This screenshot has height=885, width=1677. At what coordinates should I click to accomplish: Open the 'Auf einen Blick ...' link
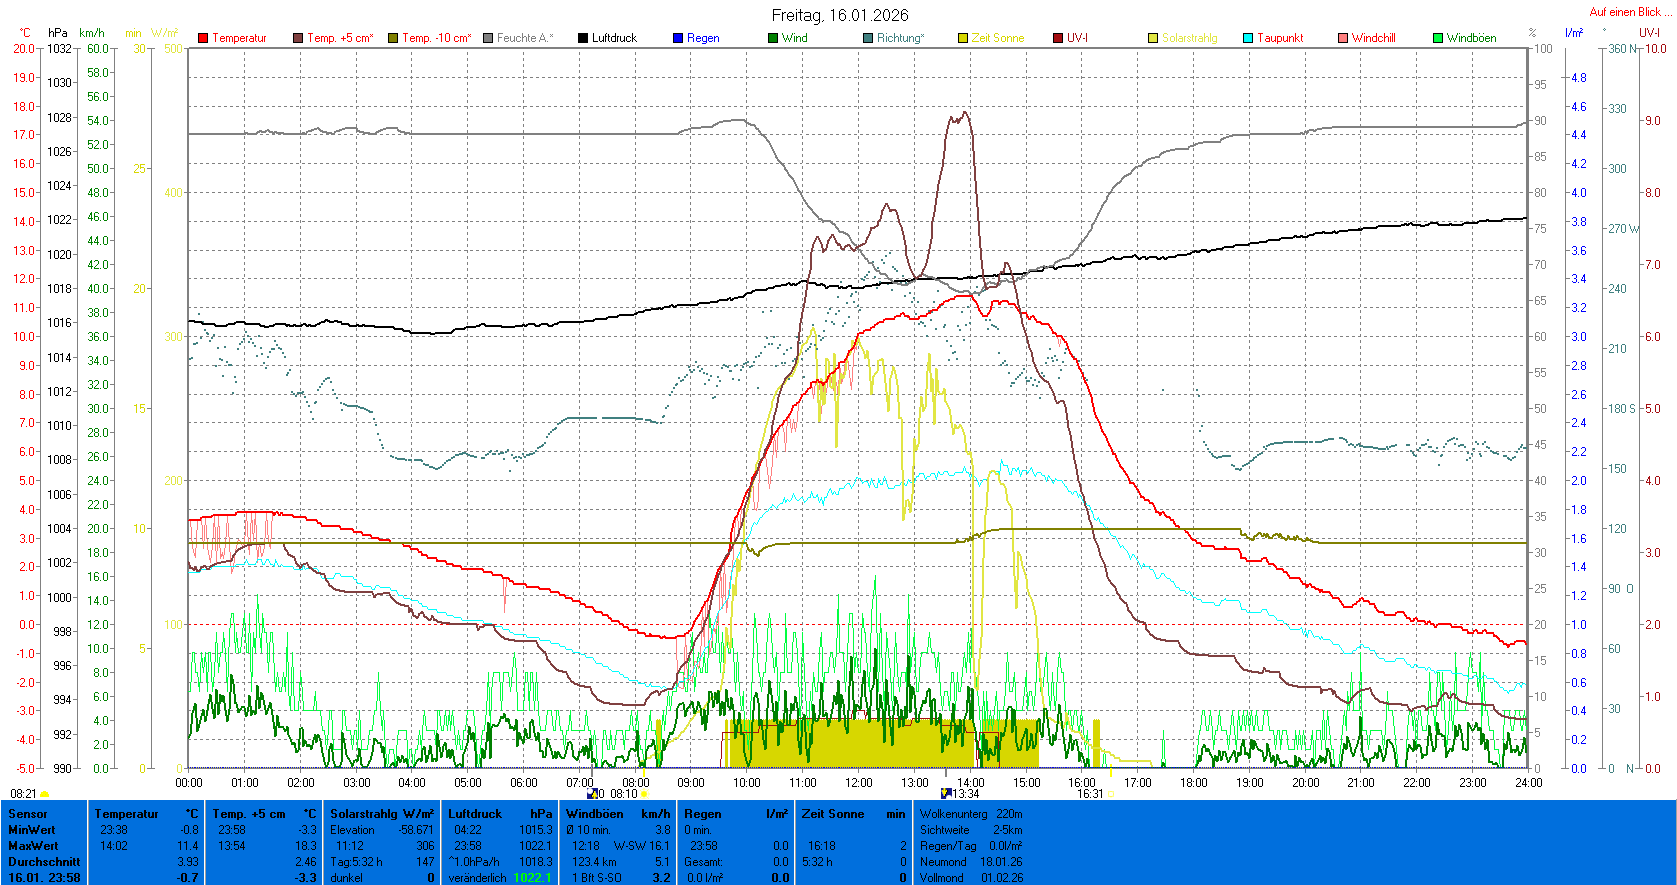coord(1630,12)
